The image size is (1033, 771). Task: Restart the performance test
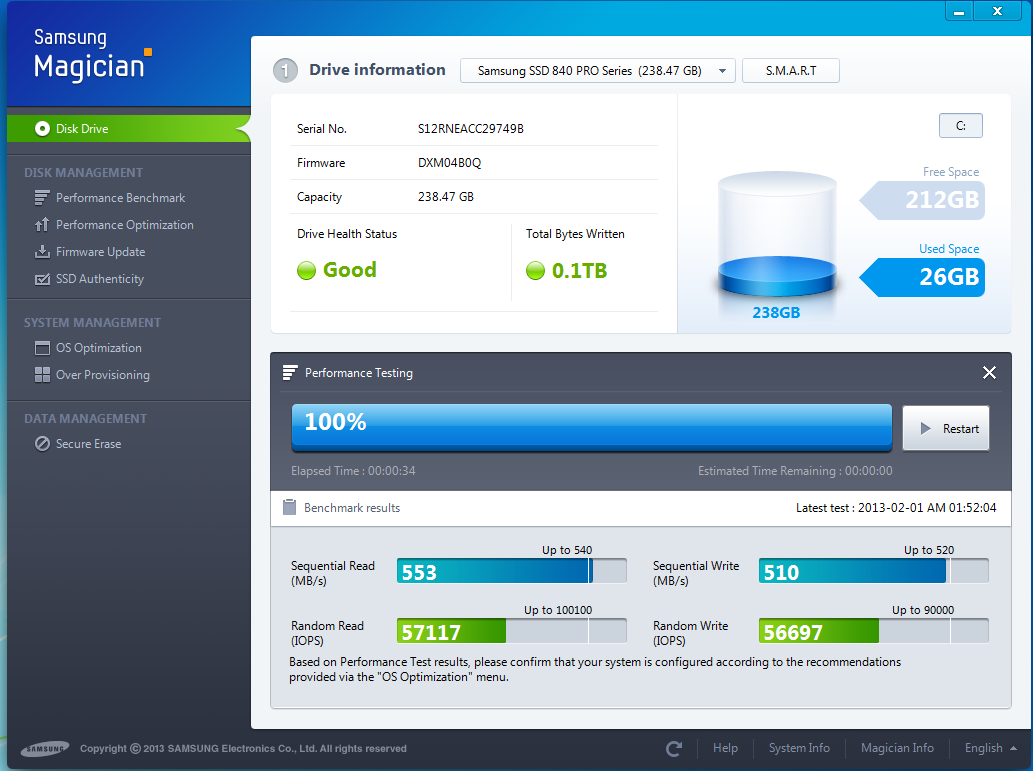pos(946,429)
